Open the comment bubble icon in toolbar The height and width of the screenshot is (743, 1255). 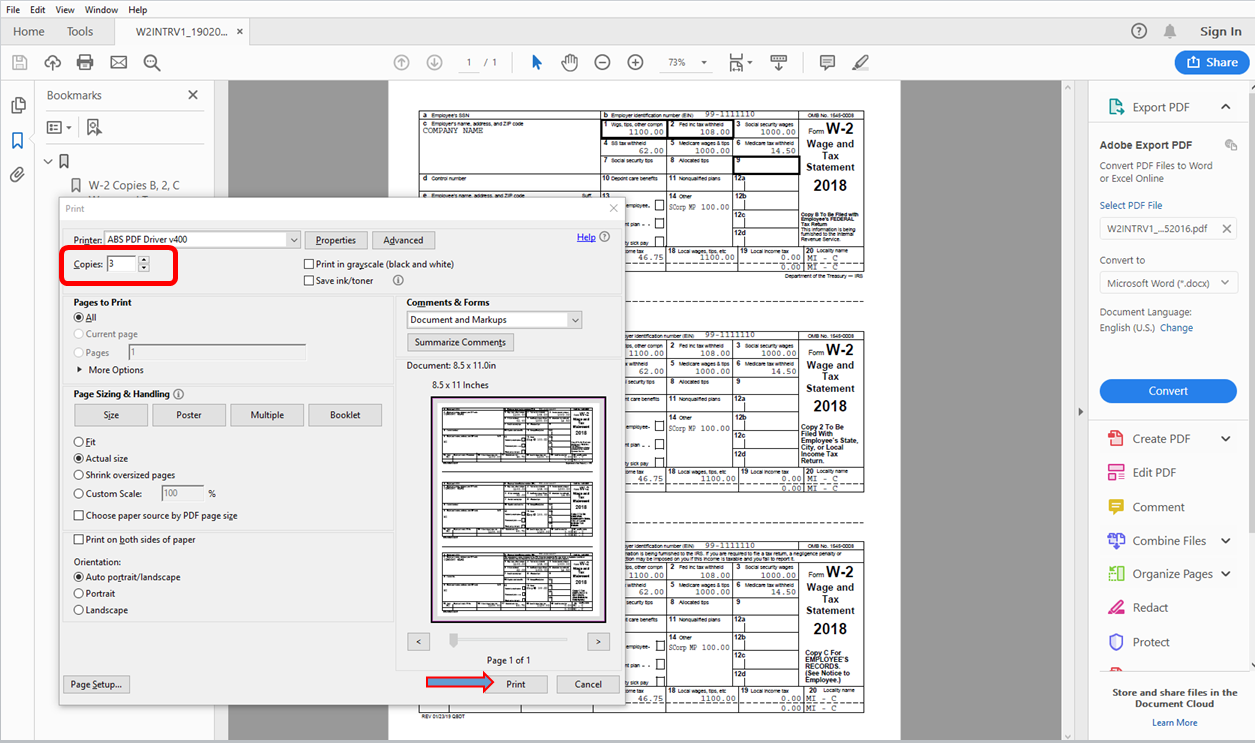pos(827,61)
